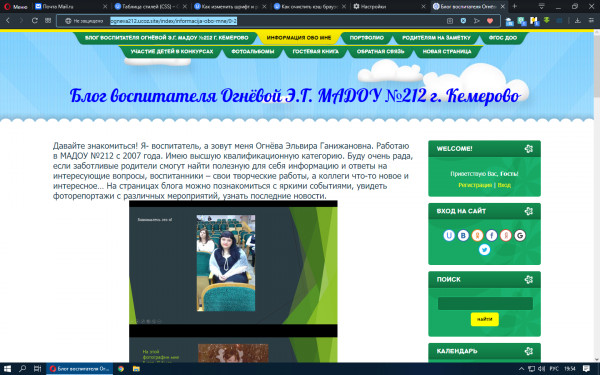Open the cloud folder extension icon
The width and height of the screenshot is (600, 375).
[x=509, y=21]
